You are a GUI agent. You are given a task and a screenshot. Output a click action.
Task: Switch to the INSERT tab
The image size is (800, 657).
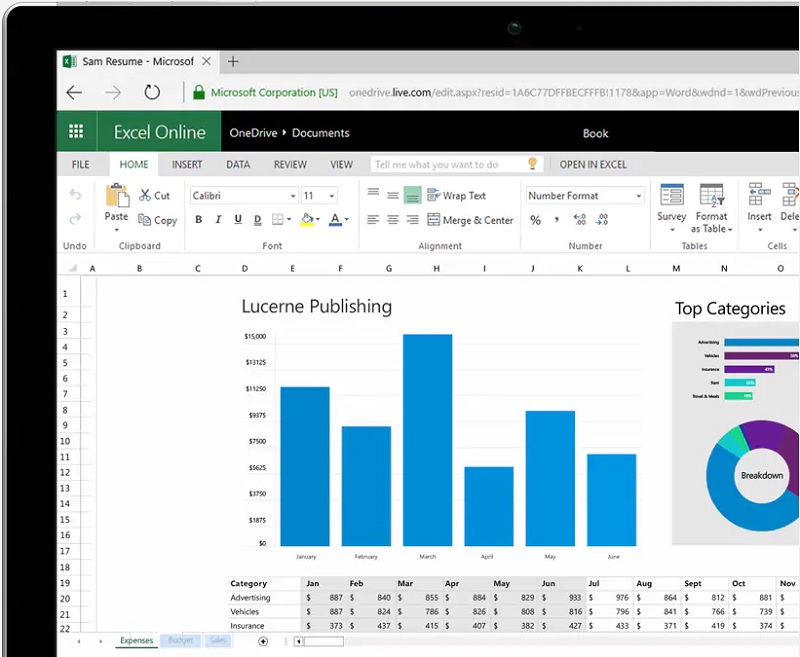(x=187, y=164)
